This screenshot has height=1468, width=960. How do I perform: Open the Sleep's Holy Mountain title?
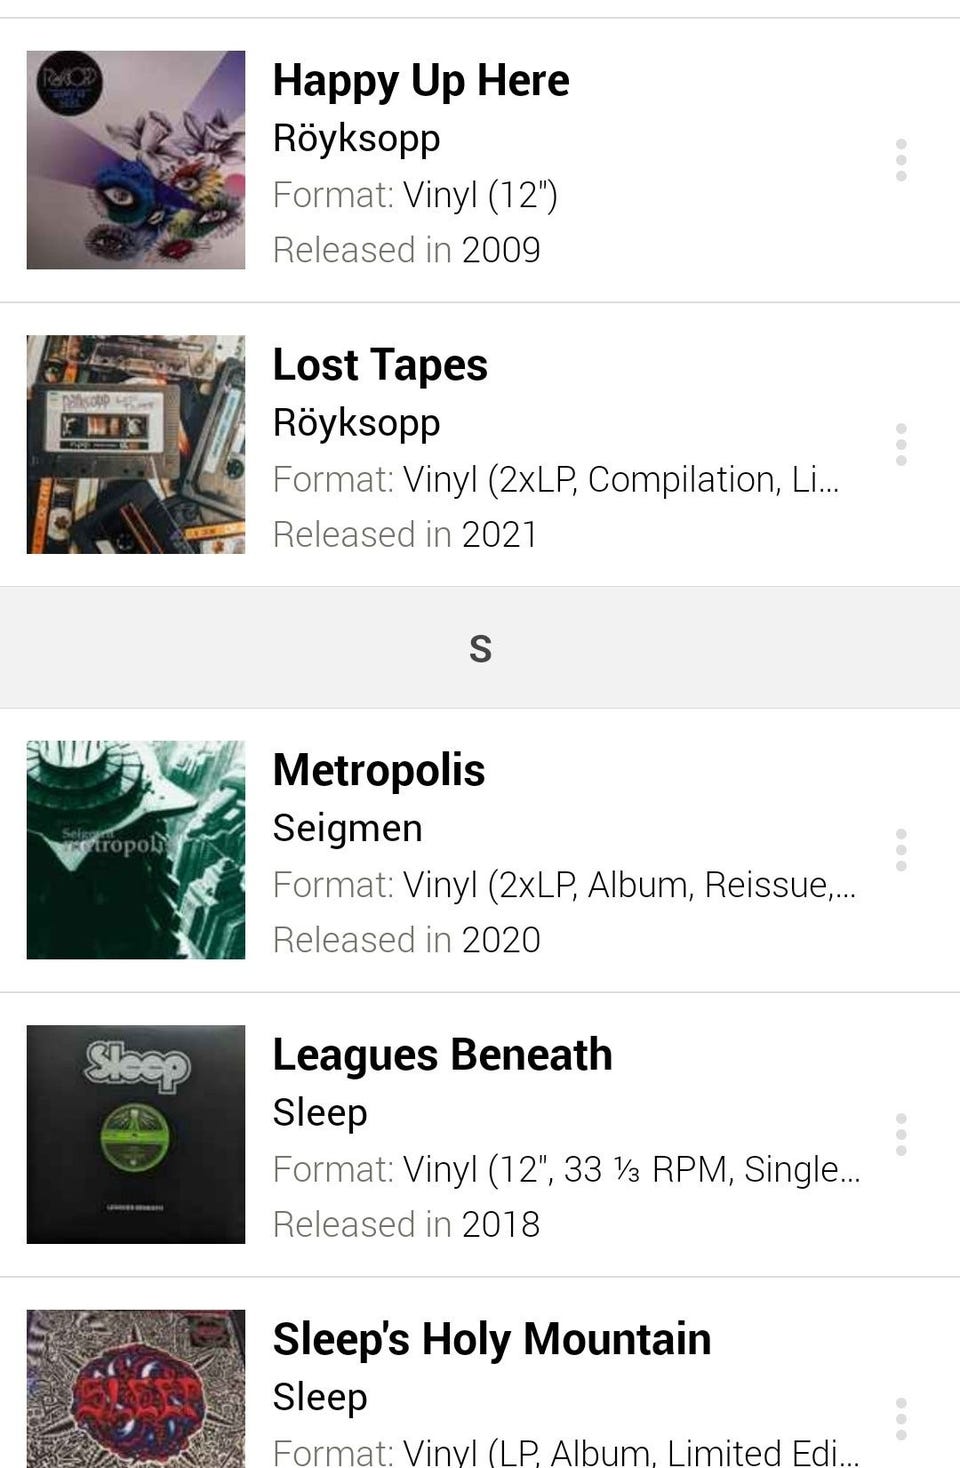[x=491, y=1339]
